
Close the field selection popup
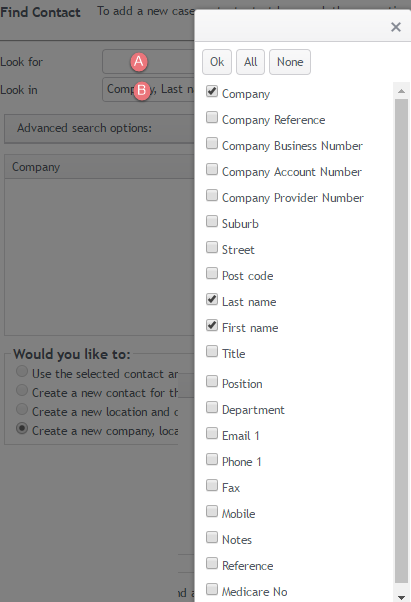396,27
